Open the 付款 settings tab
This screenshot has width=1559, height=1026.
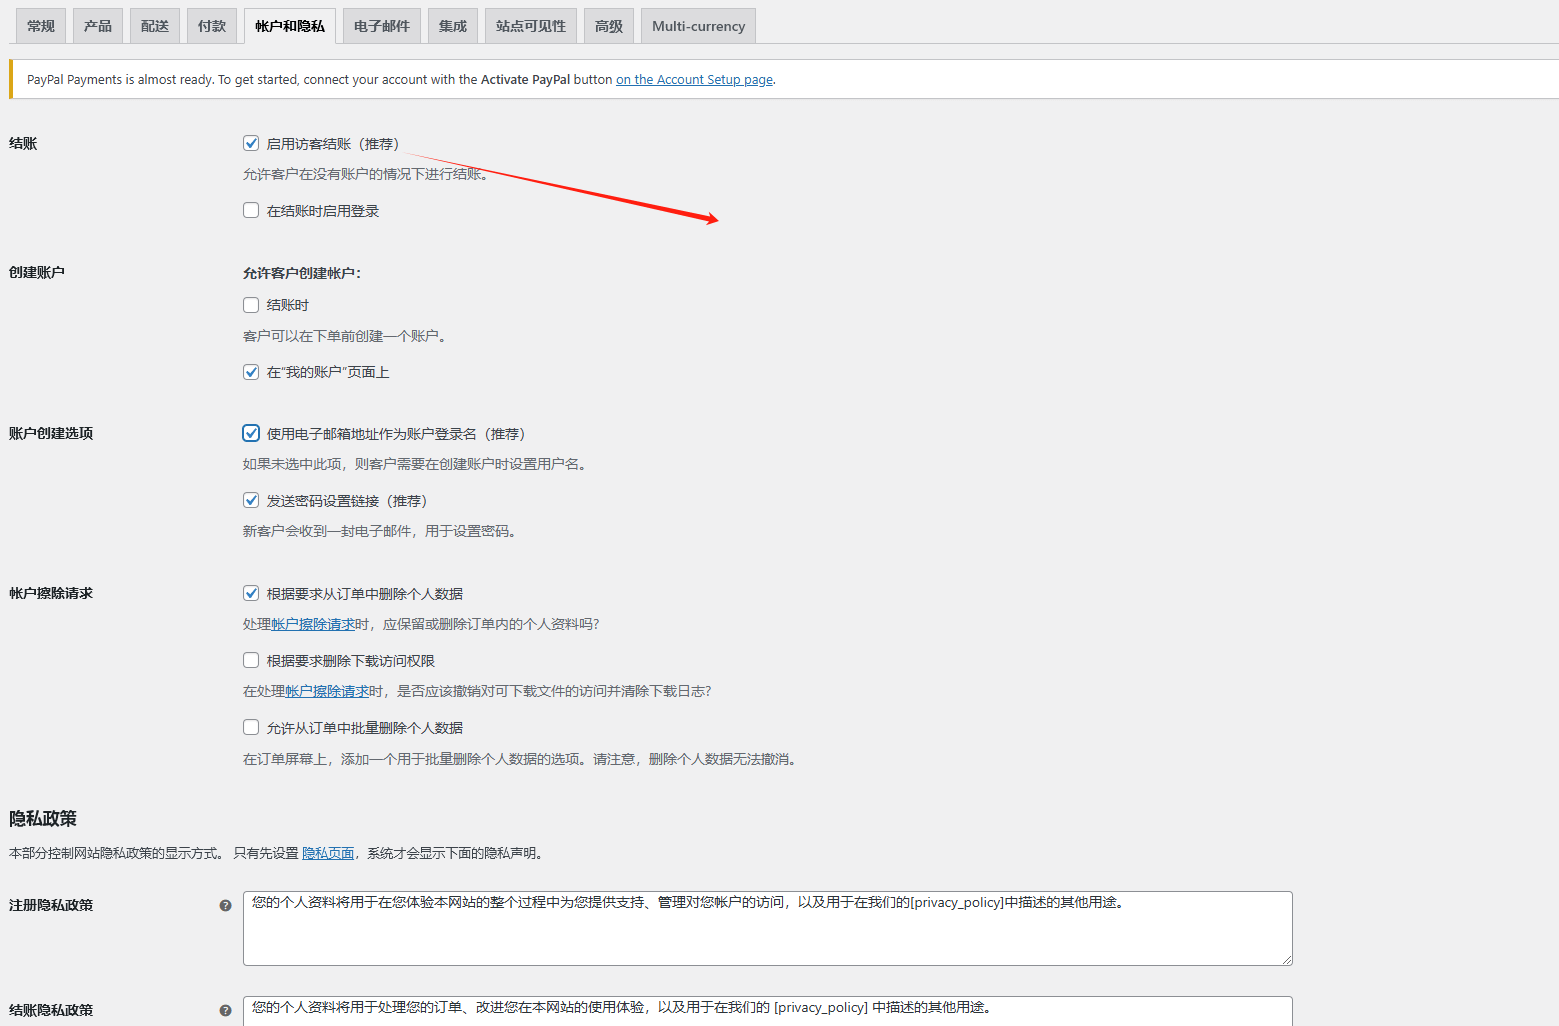(212, 26)
